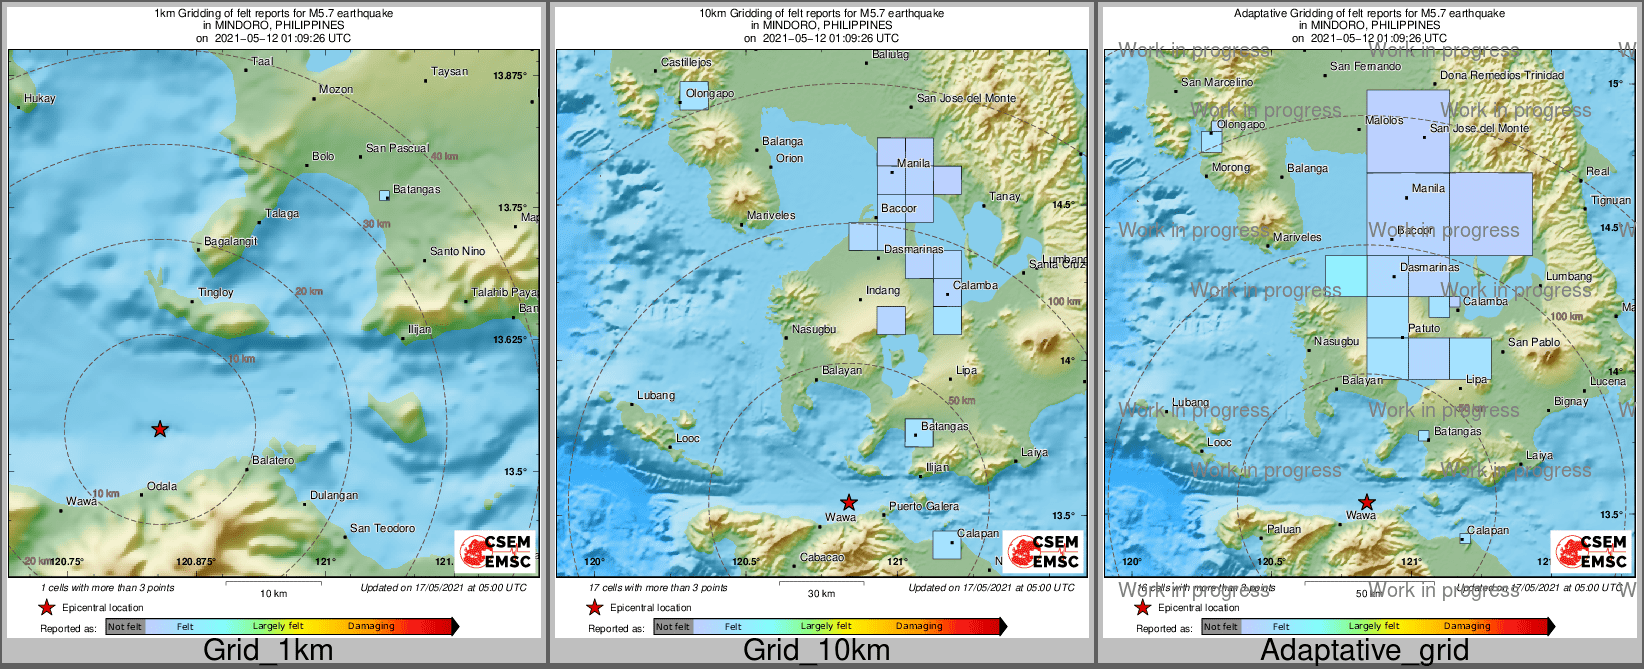The width and height of the screenshot is (1644, 669).
Task: Click the CSEM EMSC logo in the Grid_10km map
Action: [1042, 551]
